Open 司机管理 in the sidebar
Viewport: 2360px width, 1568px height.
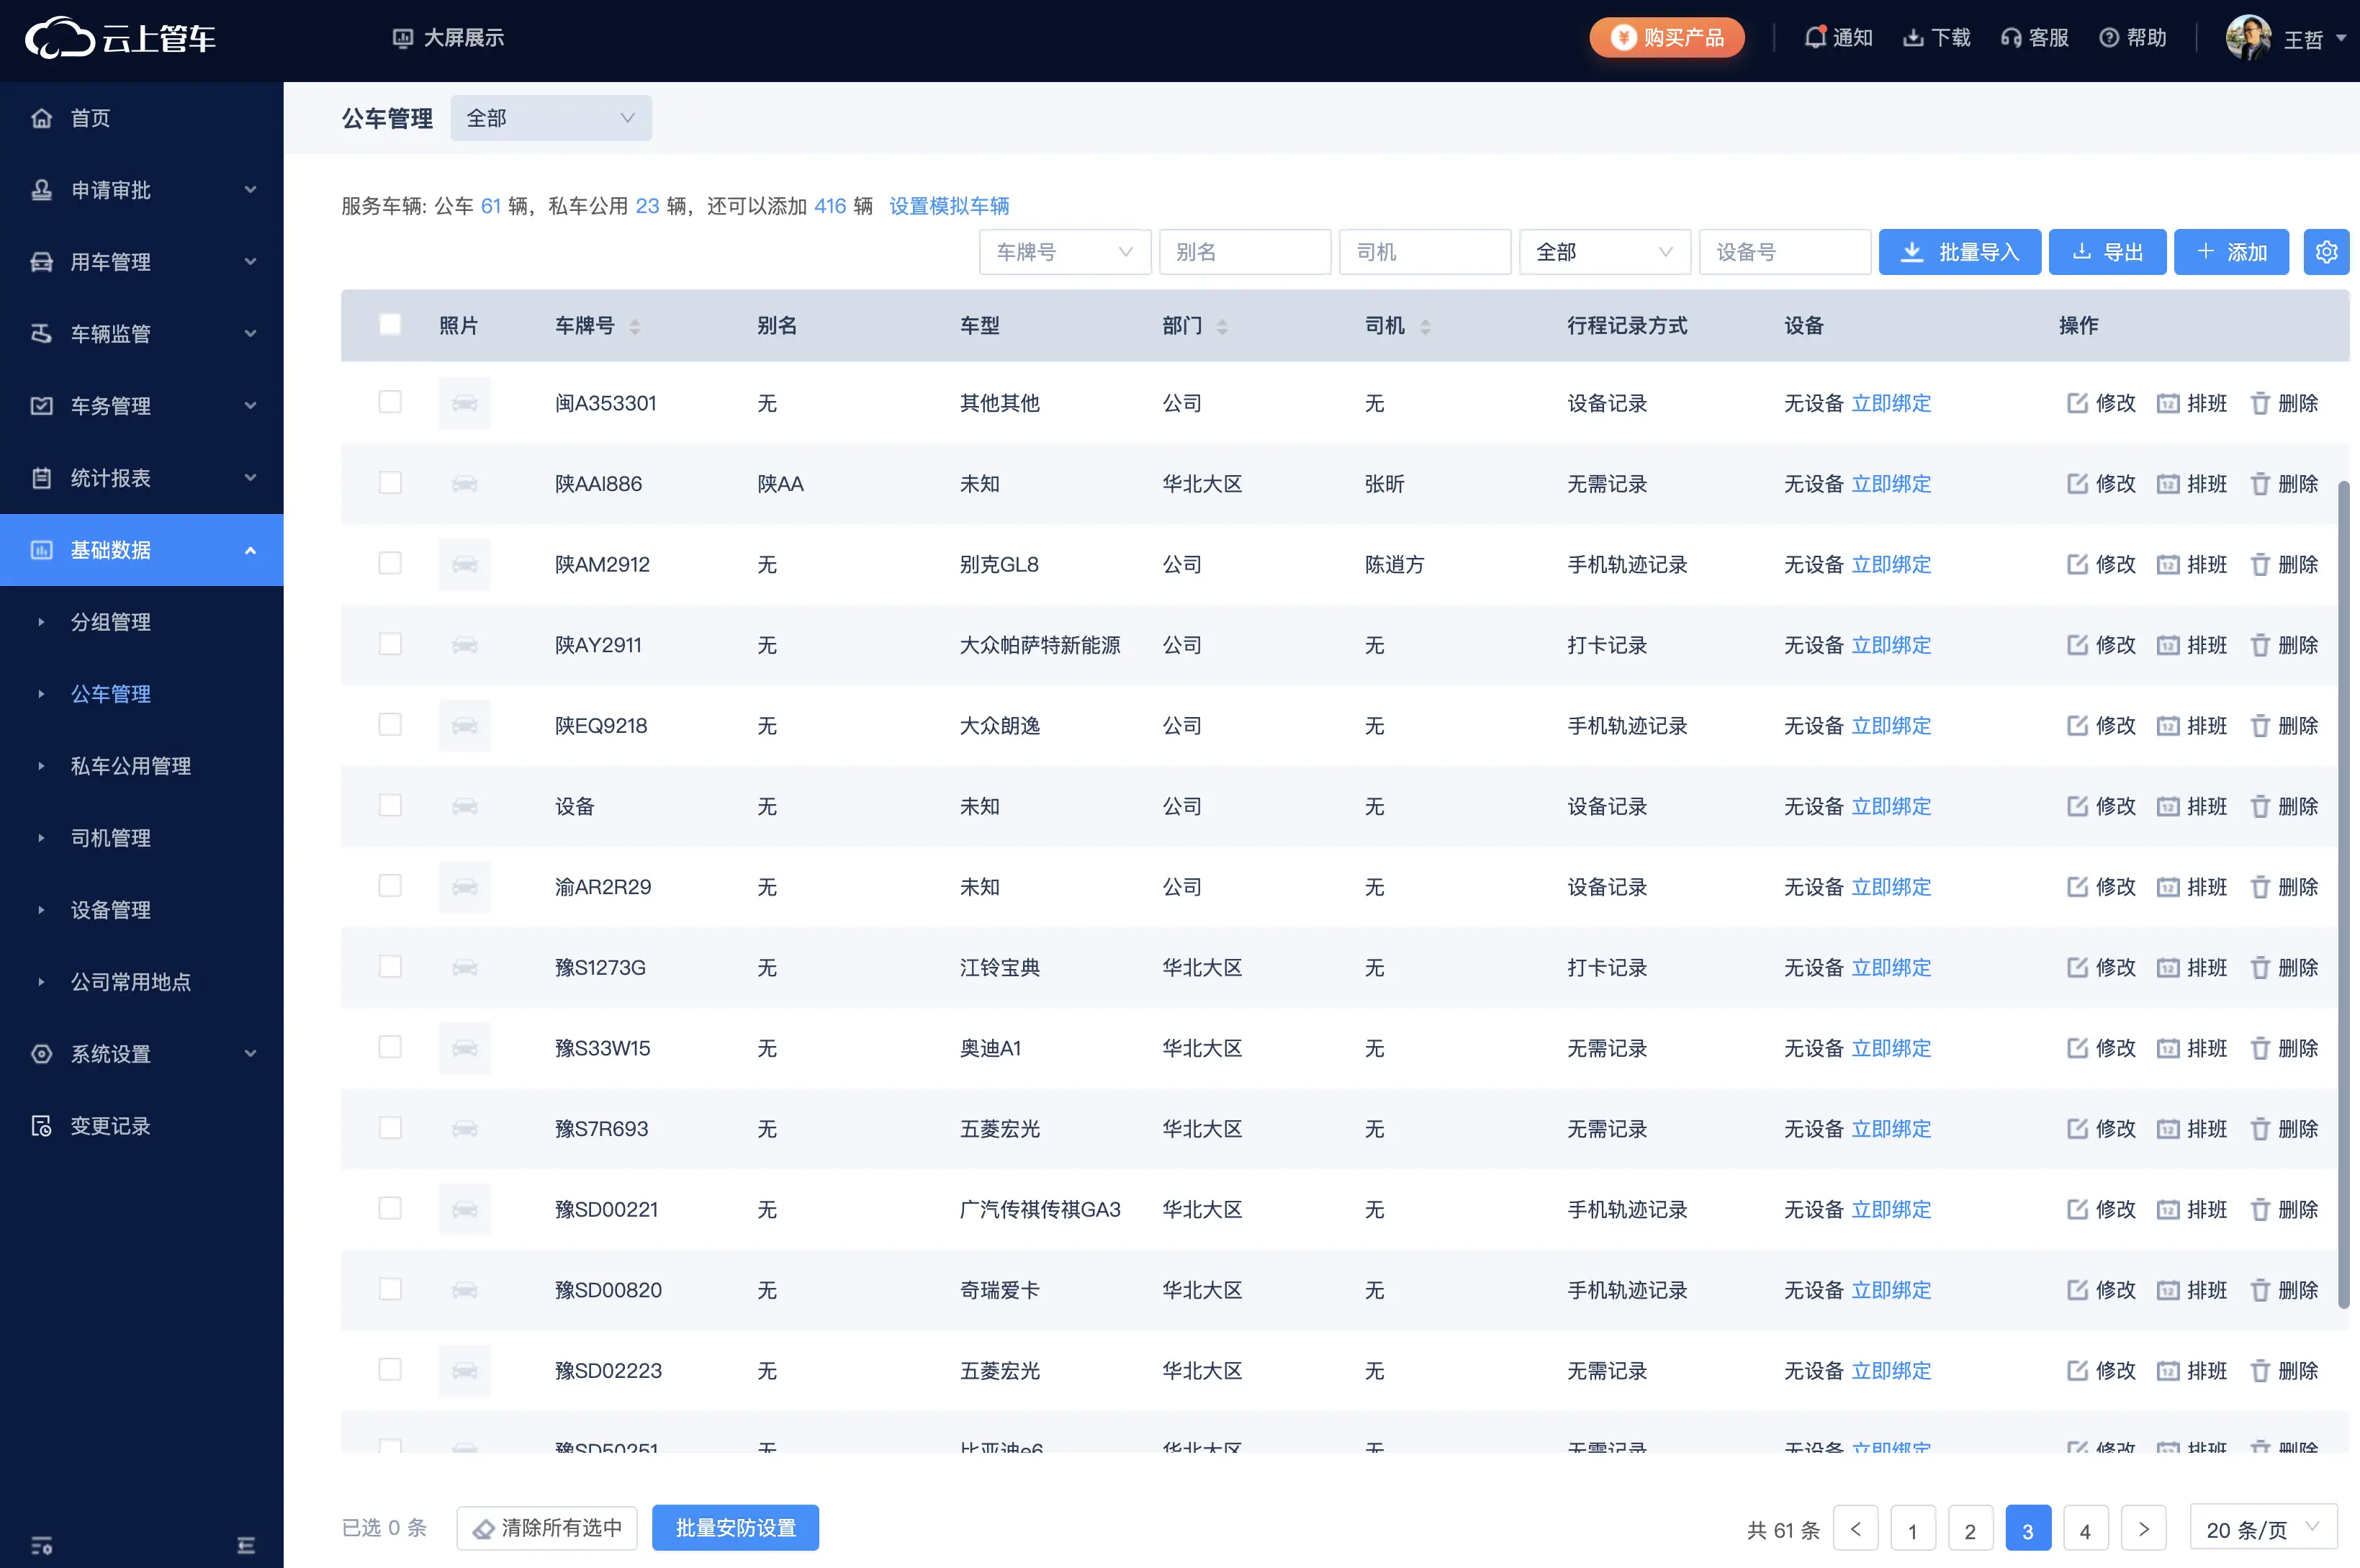tap(111, 838)
